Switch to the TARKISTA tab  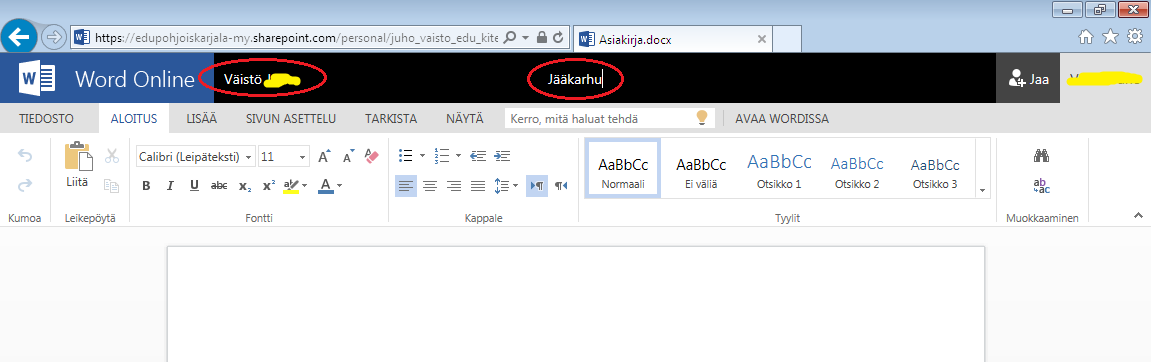(391, 118)
